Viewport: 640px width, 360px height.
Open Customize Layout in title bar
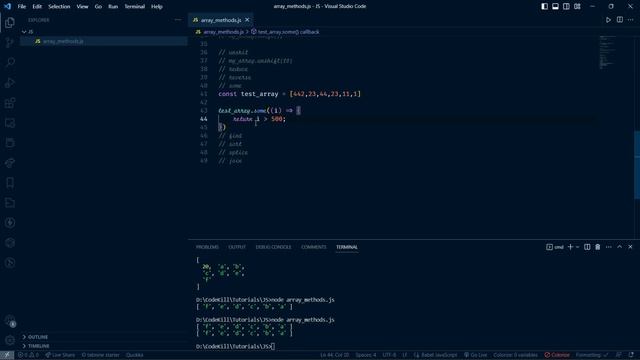click(577, 7)
